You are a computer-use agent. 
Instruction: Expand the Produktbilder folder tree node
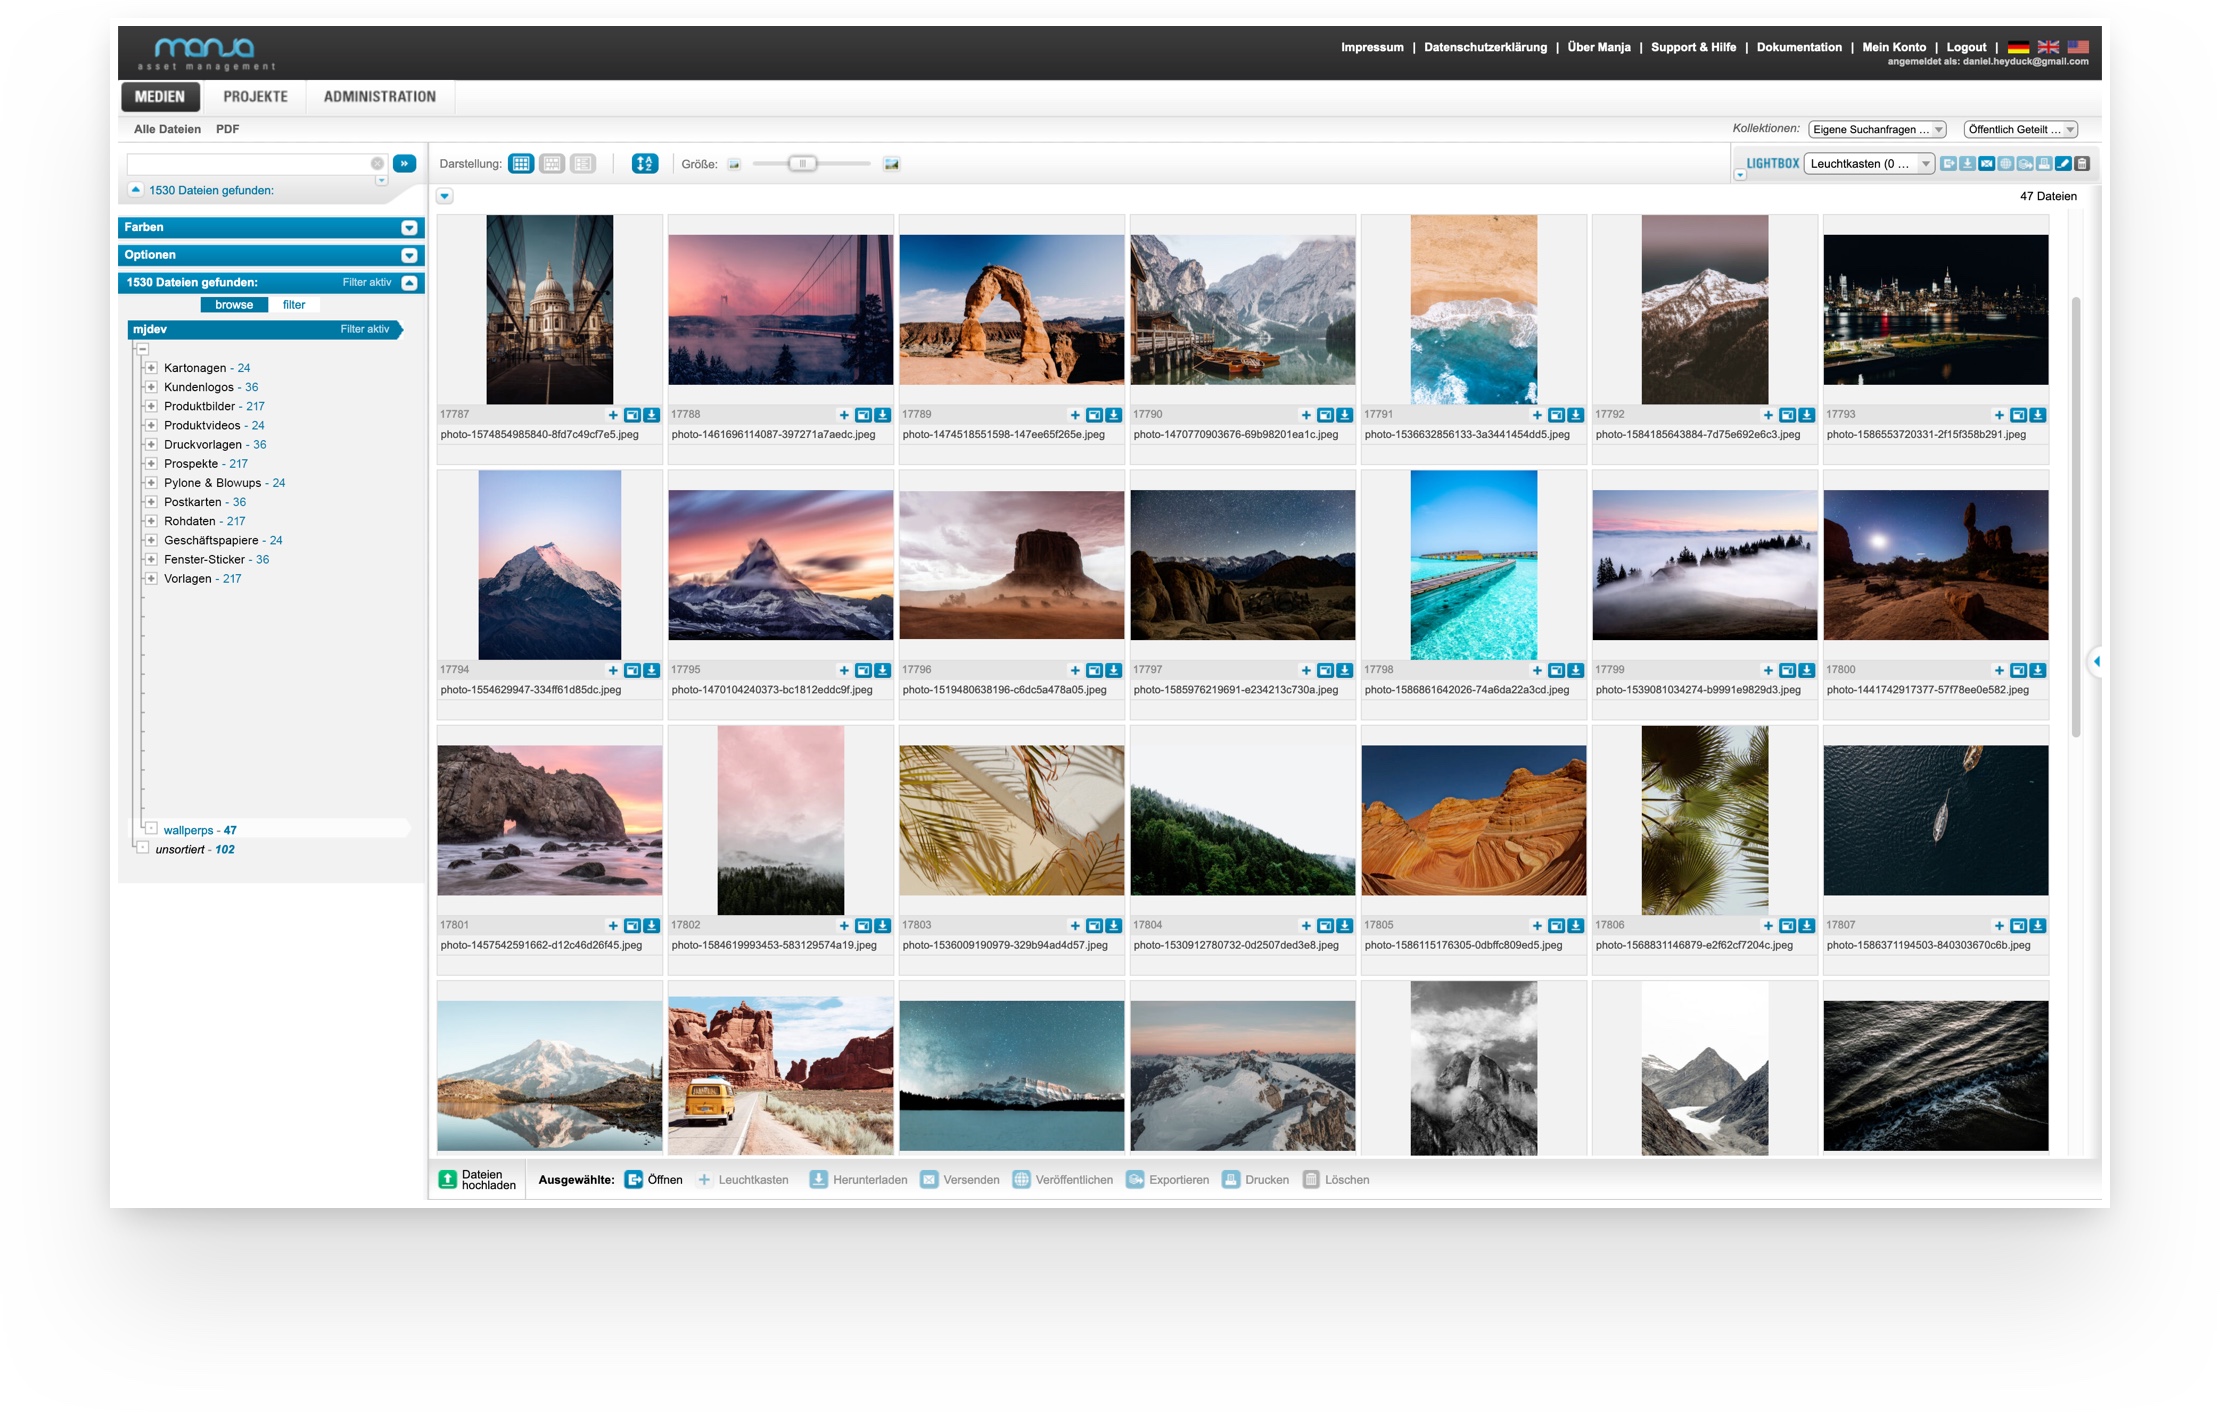click(151, 406)
